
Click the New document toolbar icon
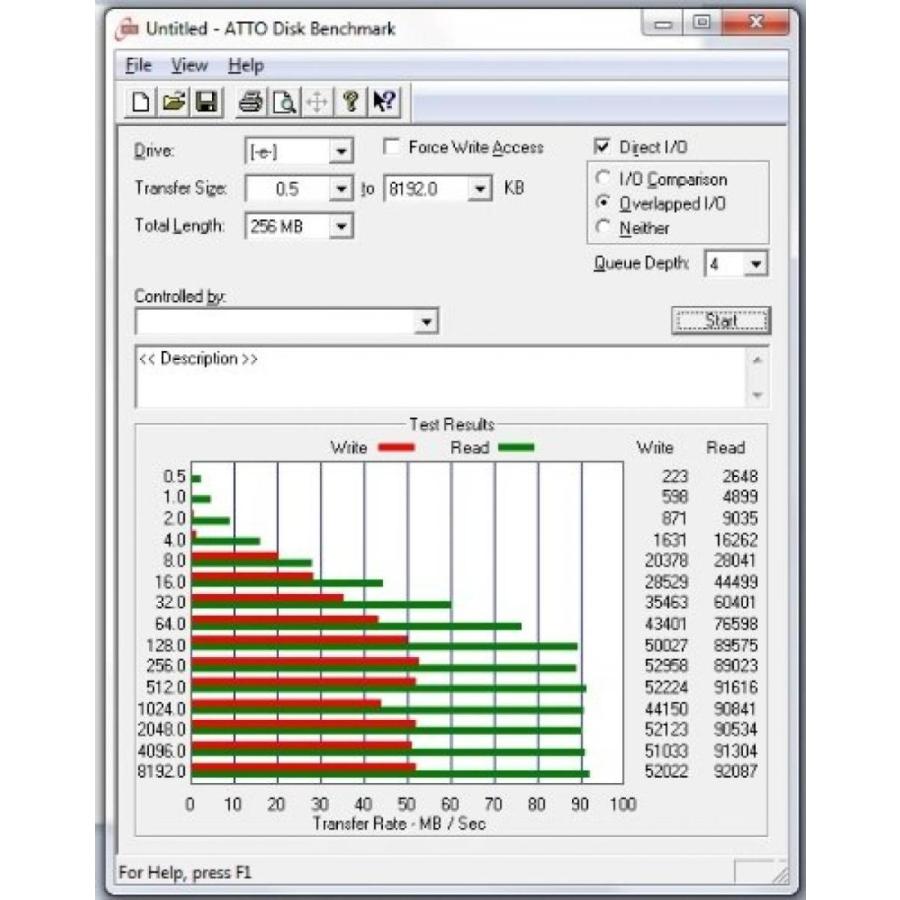click(141, 103)
